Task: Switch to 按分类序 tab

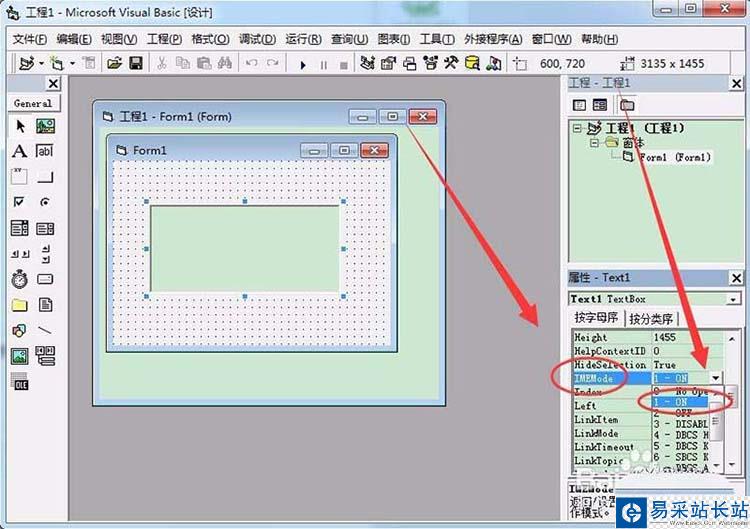Action: (x=651, y=319)
